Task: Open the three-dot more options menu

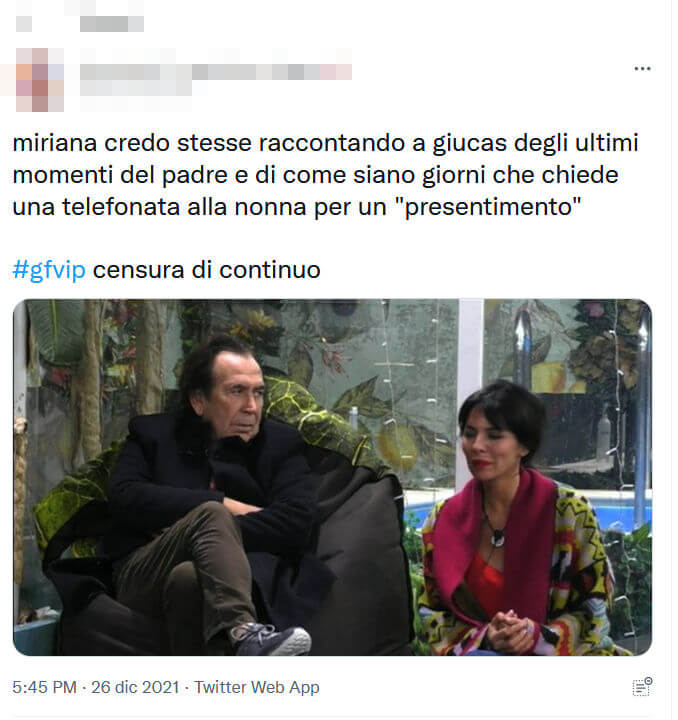Action: click(x=642, y=69)
